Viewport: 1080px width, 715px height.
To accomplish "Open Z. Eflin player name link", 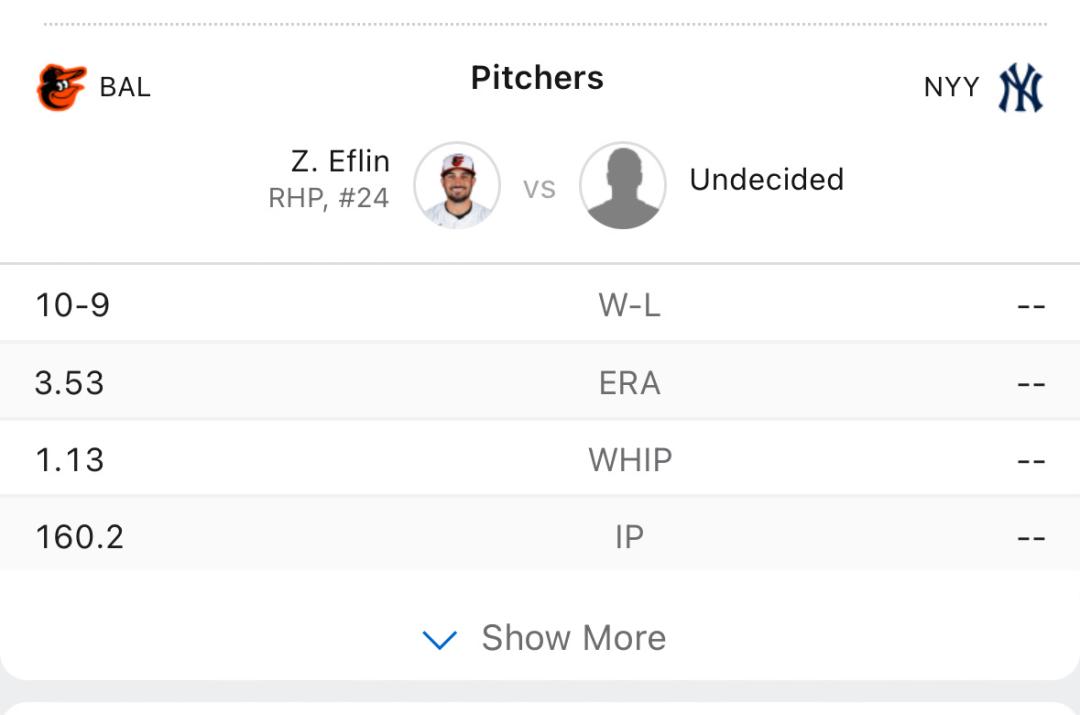I will 340,161.
